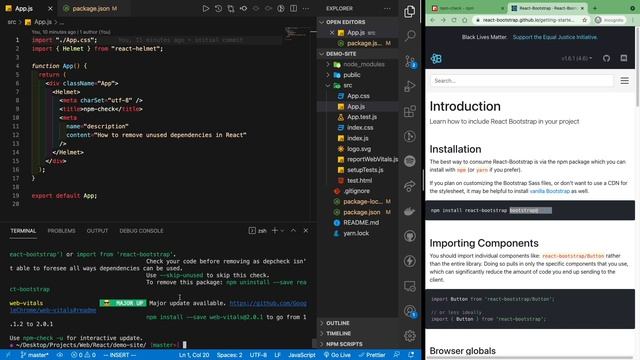The width and height of the screenshot is (640, 360).
Task: Open a new browser tab with plus icon
Action: pyautogui.click(x=595, y=8)
